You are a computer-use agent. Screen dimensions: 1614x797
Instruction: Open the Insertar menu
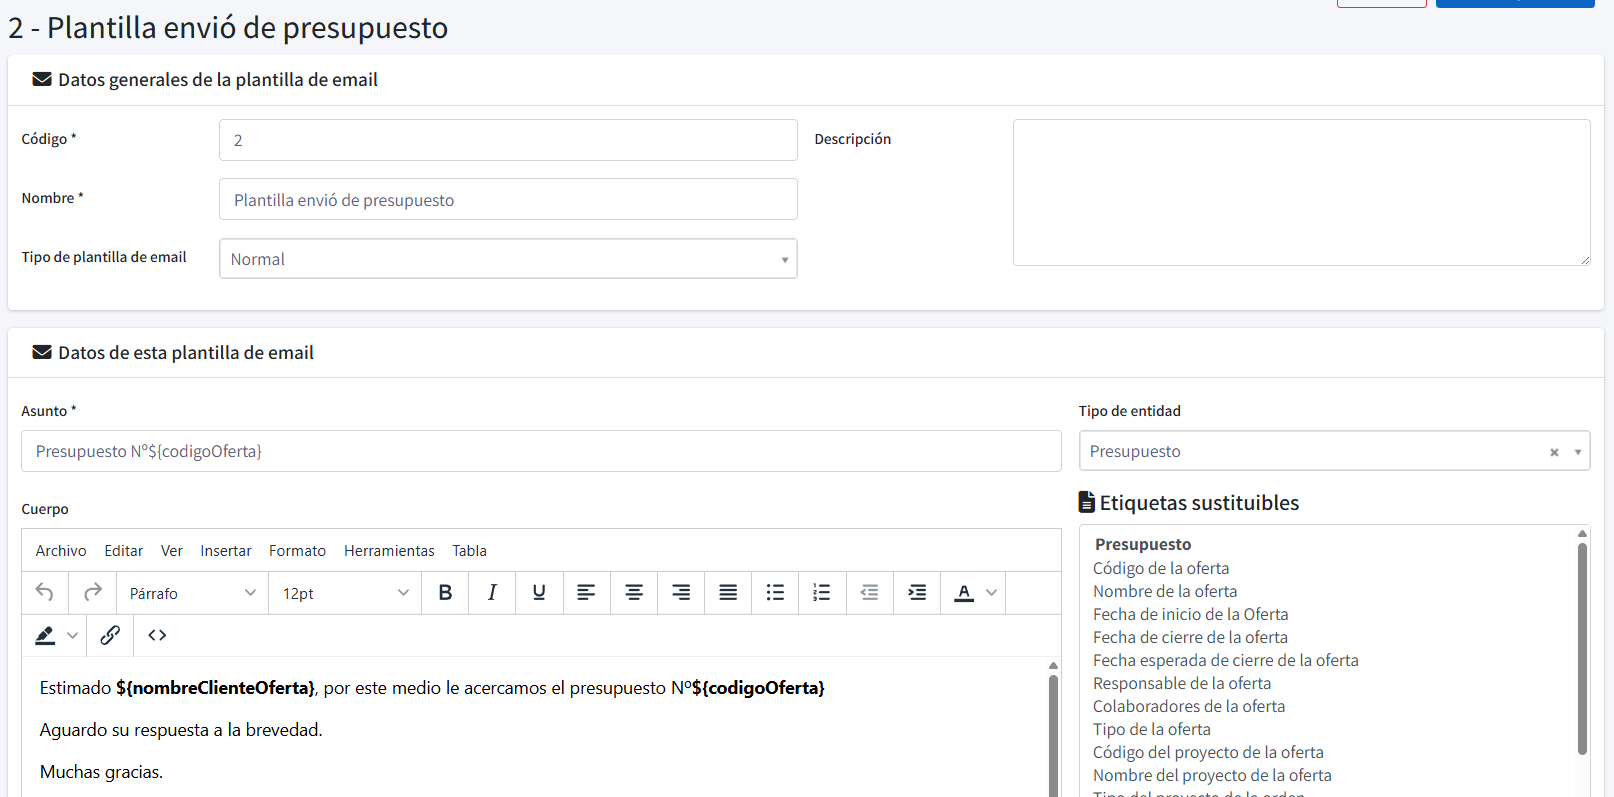coord(226,551)
